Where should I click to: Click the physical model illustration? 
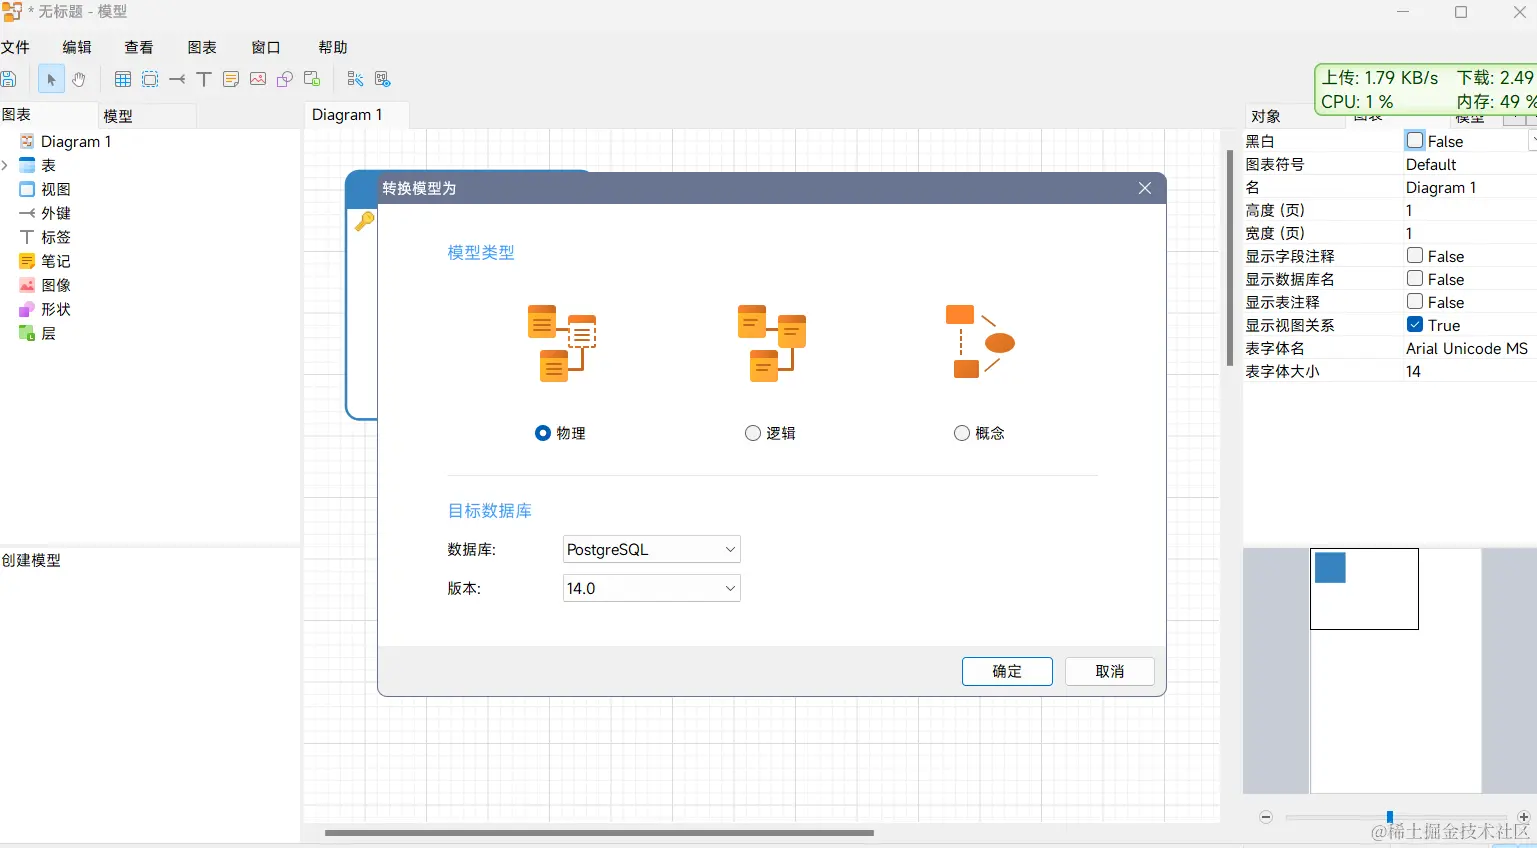[562, 343]
